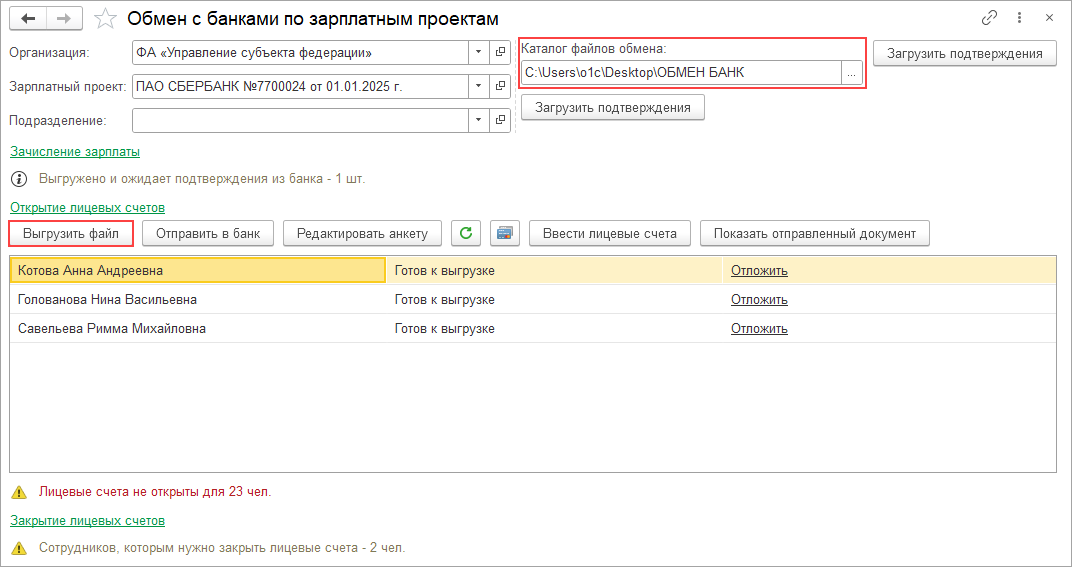Open the three-dots more actions menu
Screen dimensions: 1072x567
(x=1019, y=18)
